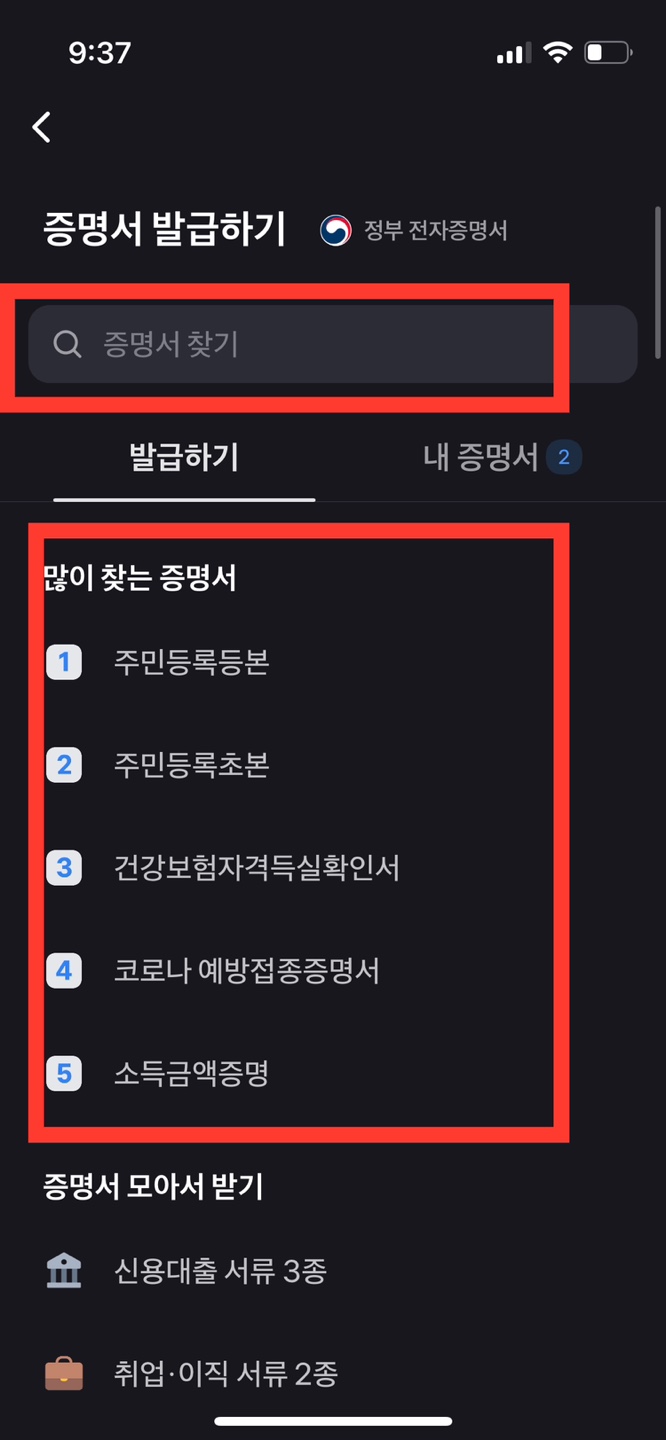Tap the government emblem icon next to 정부 전자증명서

click(338, 230)
